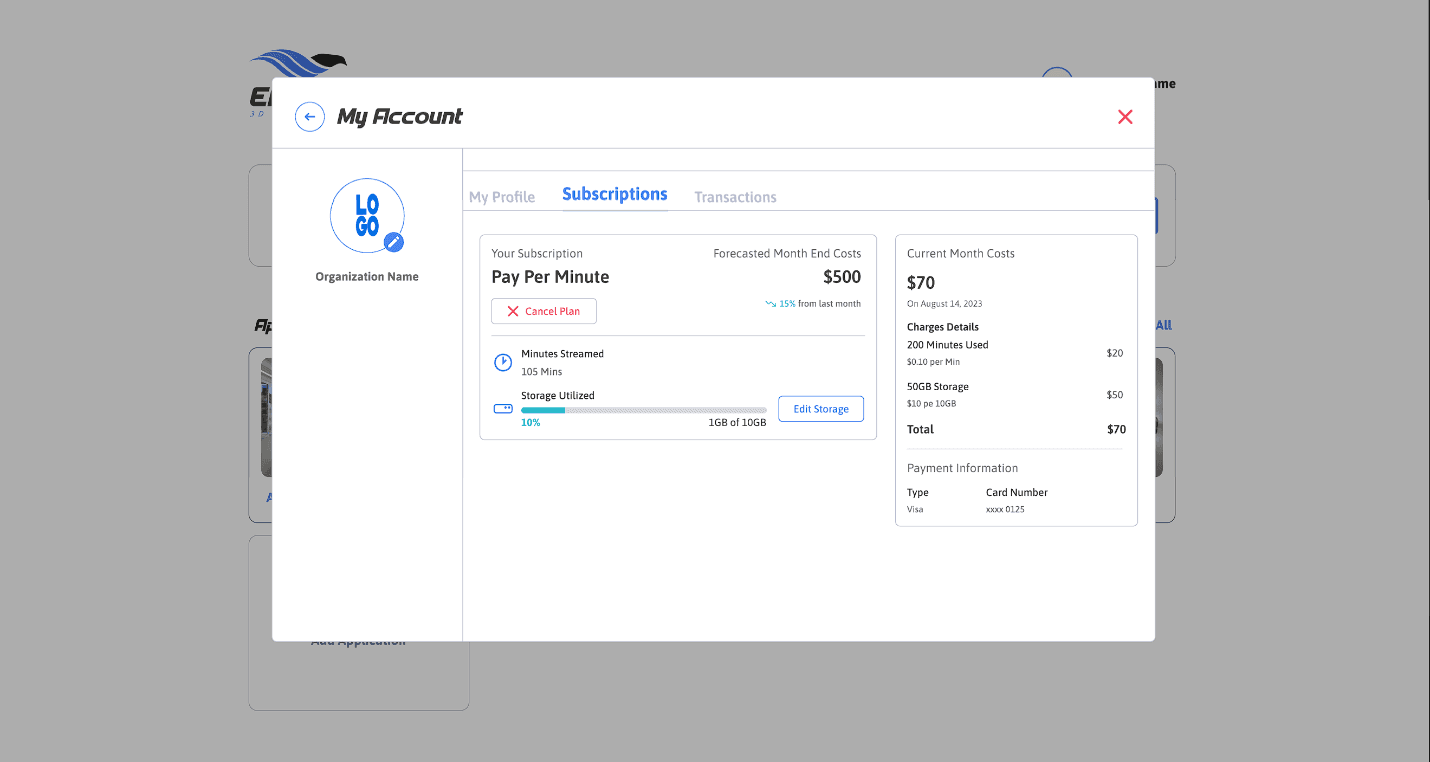The width and height of the screenshot is (1430, 762).
Task: Select the circular LOGO avatar image
Action: click(x=367, y=215)
